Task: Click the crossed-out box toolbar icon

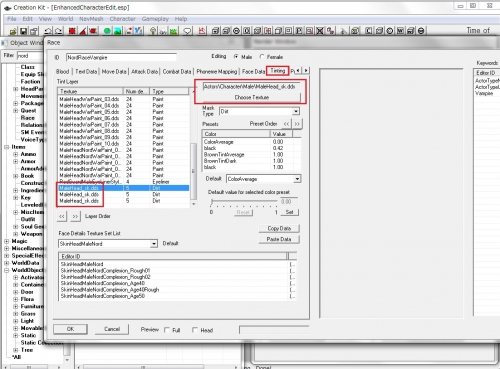Action: (320, 31)
